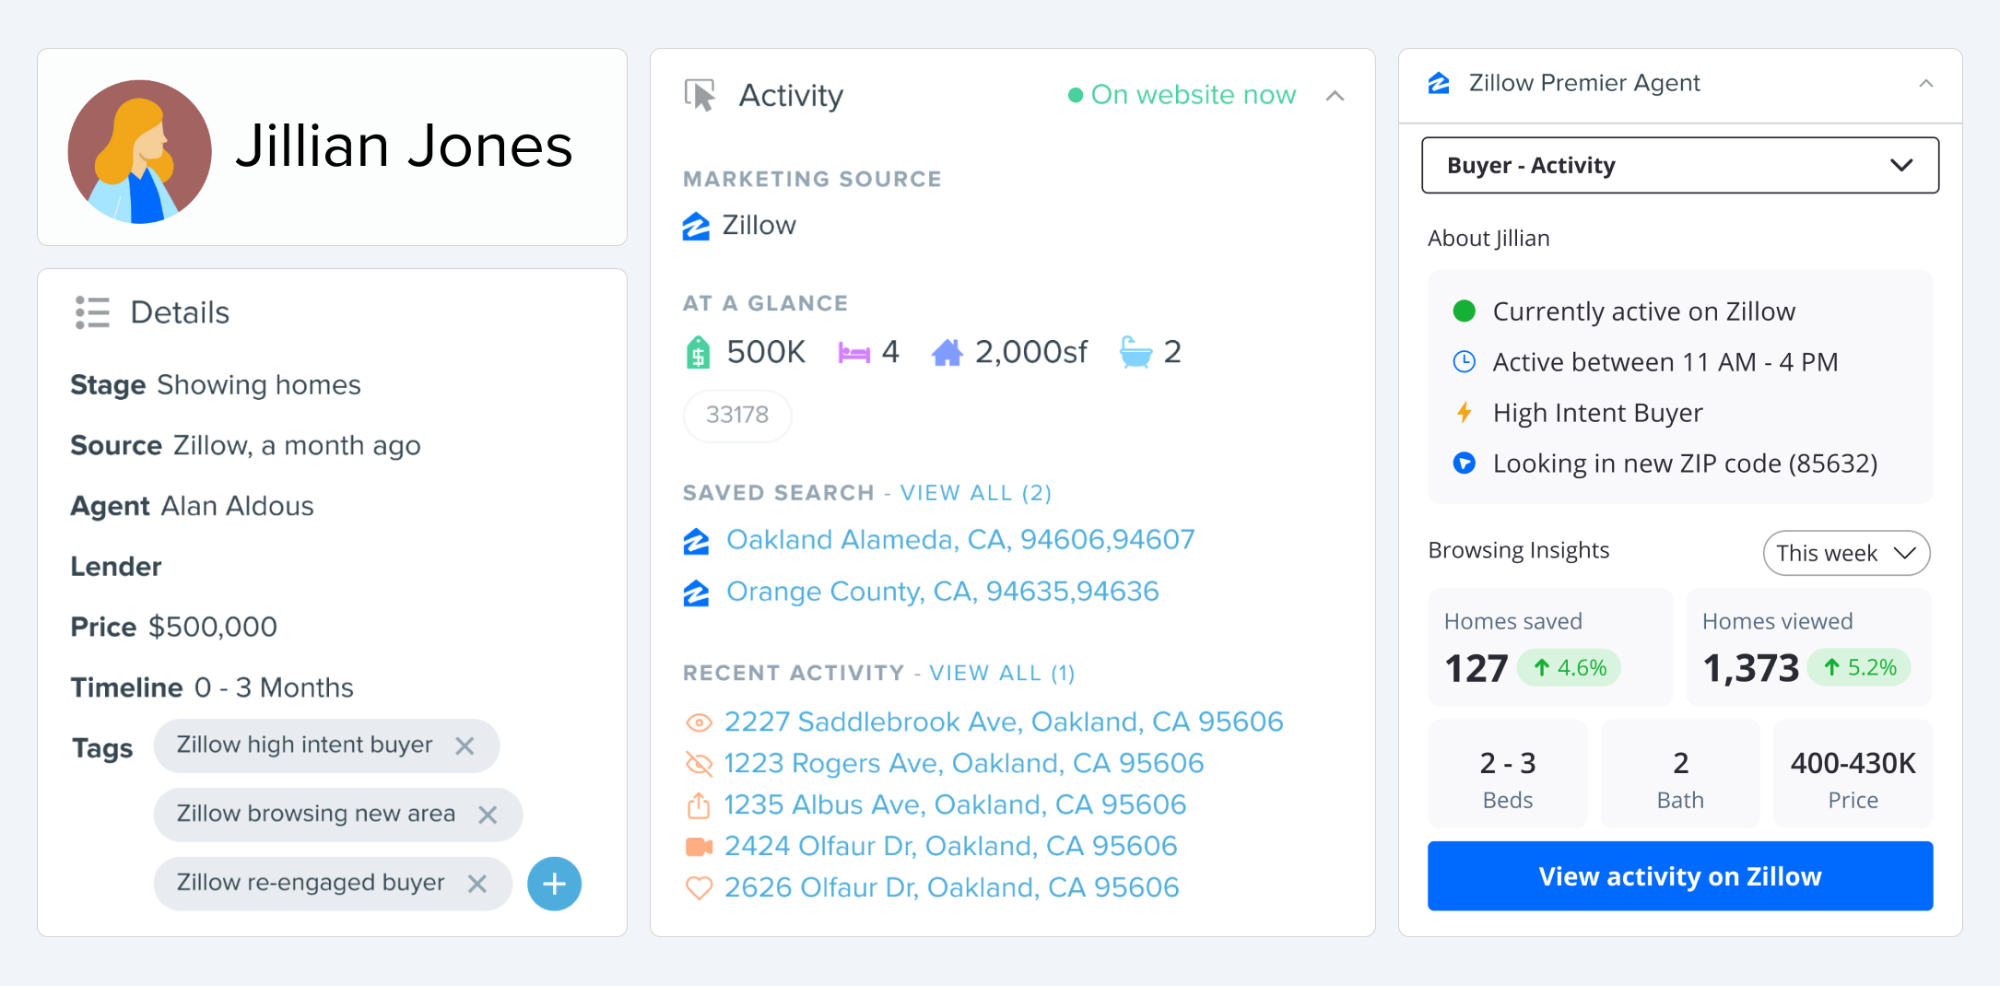Open Oakland Alameda saved search
Image resolution: width=2000 pixels, height=986 pixels.
[x=960, y=540]
